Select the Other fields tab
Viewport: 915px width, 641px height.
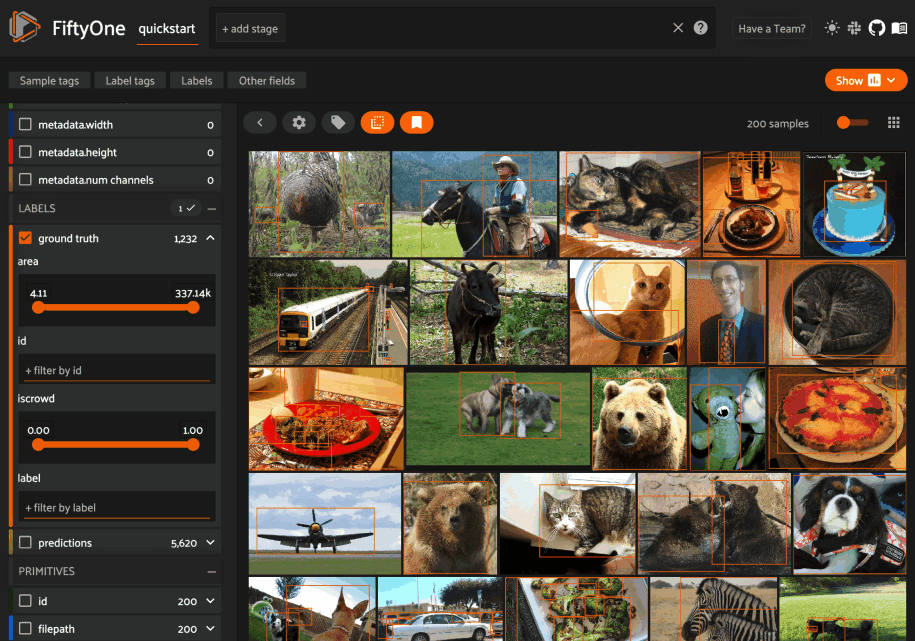267,81
